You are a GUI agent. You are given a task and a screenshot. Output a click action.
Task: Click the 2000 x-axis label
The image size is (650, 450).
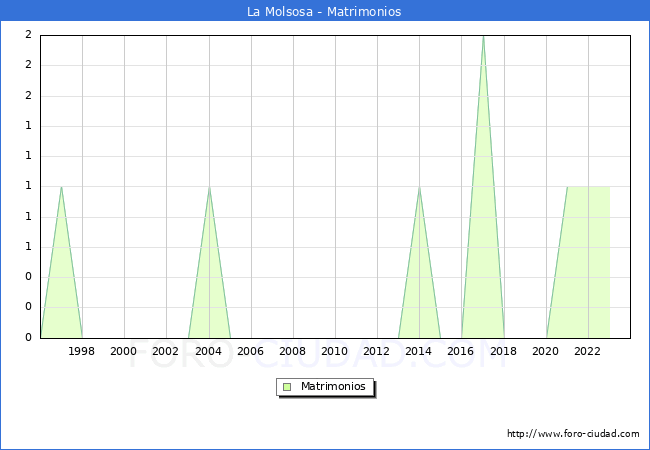[123, 351]
